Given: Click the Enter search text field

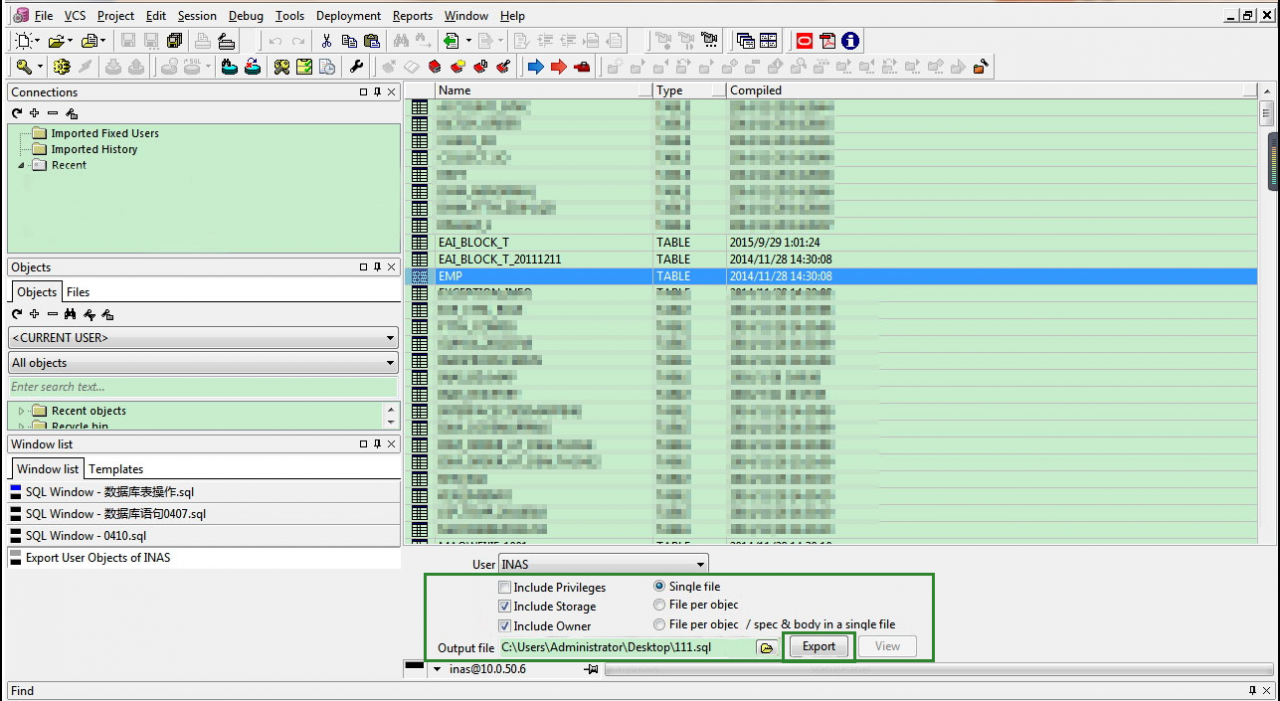Looking at the screenshot, I should point(203,387).
